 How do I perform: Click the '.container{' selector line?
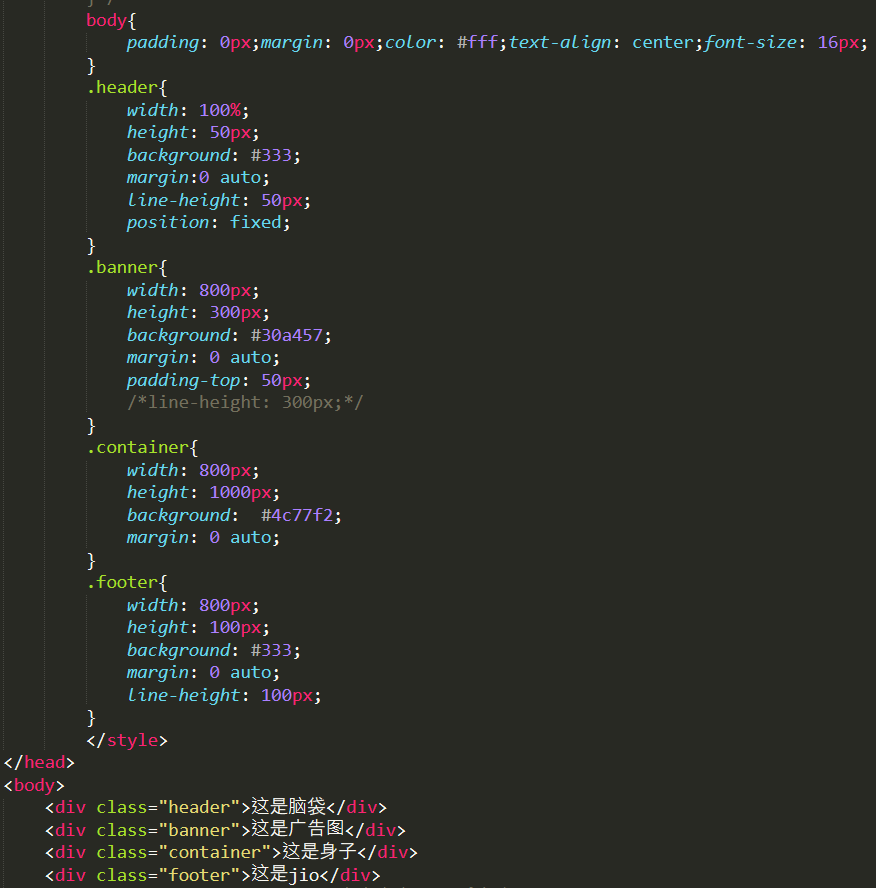click(x=142, y=447)
